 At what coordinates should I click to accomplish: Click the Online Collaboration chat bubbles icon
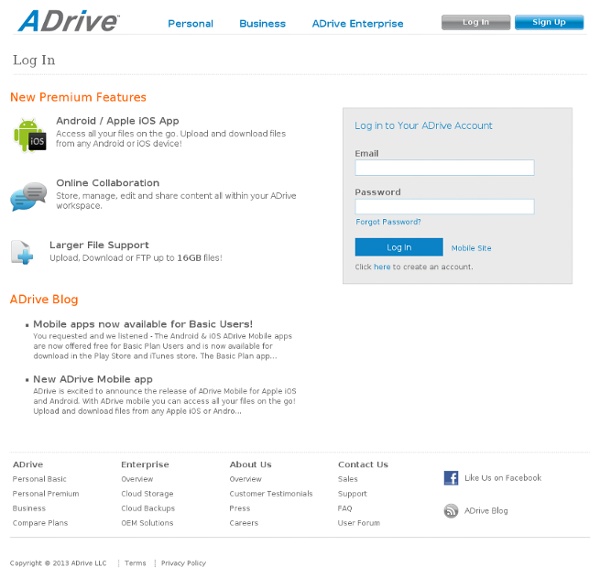[29, 196]
